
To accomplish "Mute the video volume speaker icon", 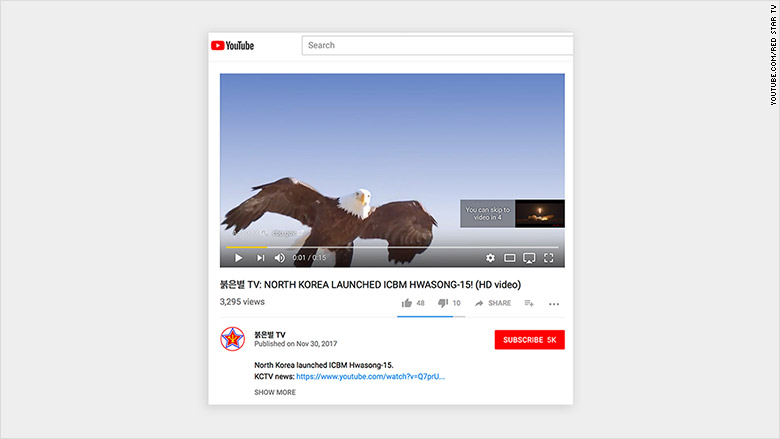I will pyautogui.click(x=280, y=258).
